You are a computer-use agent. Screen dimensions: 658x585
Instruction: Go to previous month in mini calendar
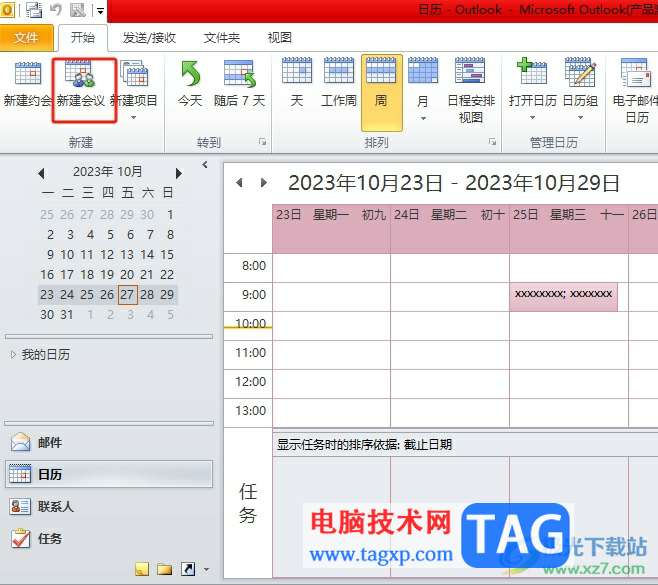coord(41,173)
